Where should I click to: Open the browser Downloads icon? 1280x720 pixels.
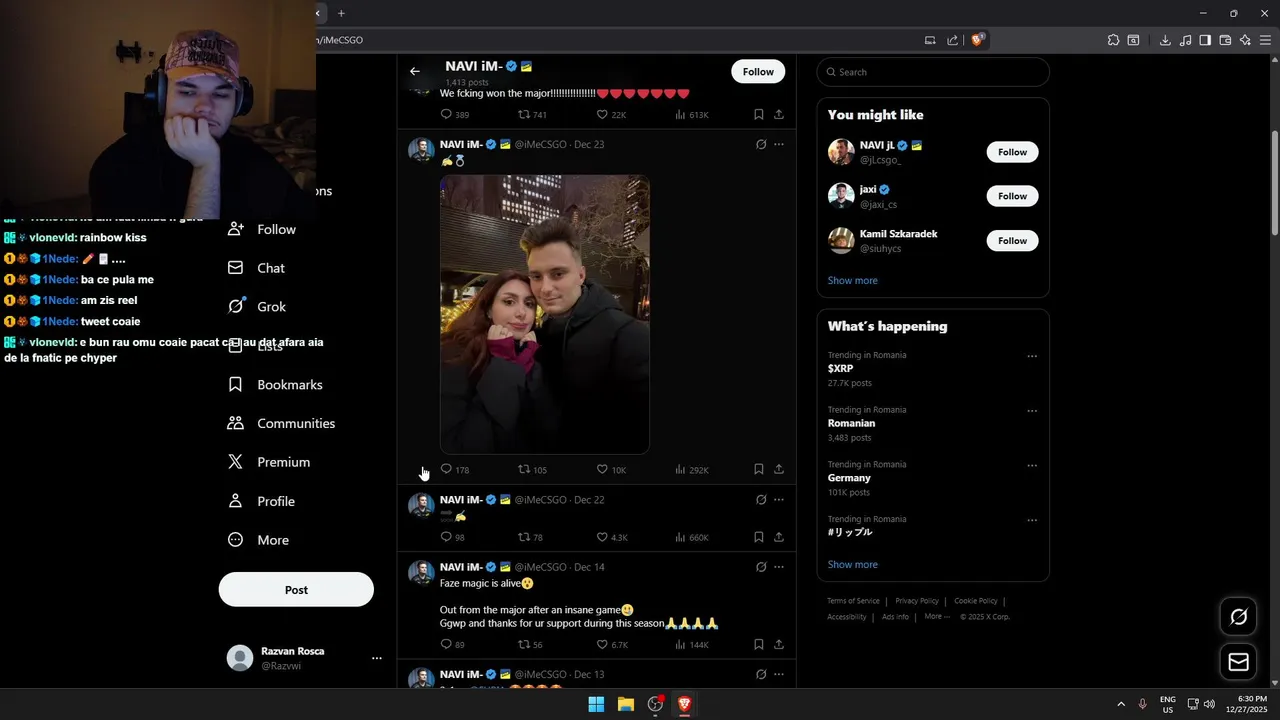(x=1165, y=40)
